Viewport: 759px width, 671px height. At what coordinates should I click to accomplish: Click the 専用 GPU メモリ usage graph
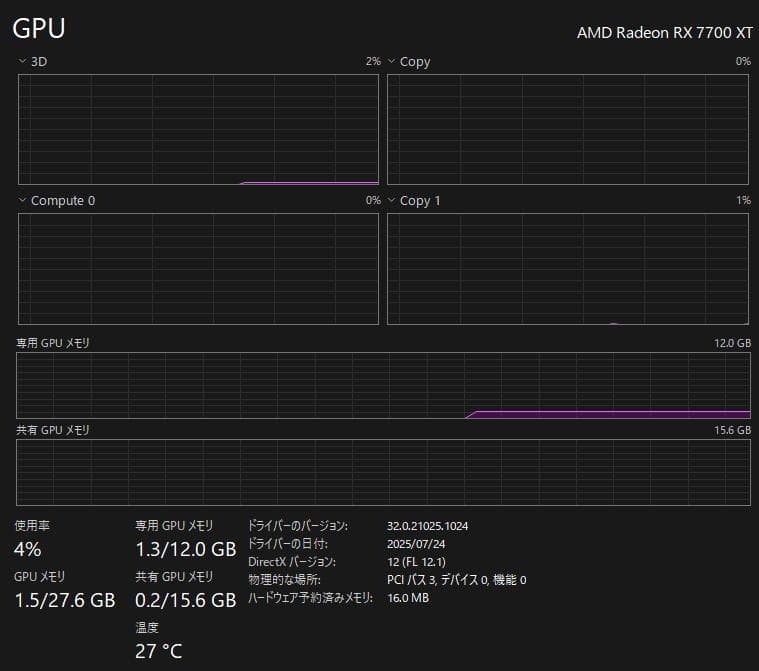(383, 385)
